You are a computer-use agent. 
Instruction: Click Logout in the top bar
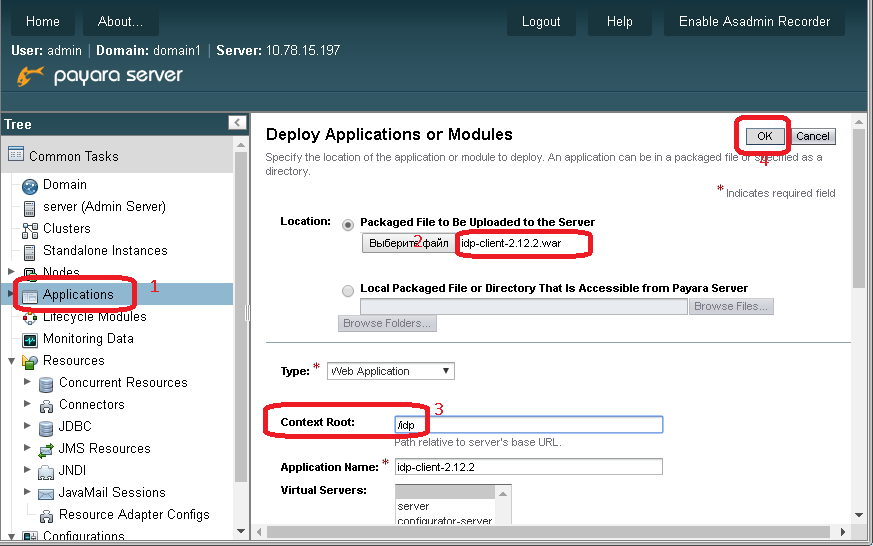tap(541, 22)
